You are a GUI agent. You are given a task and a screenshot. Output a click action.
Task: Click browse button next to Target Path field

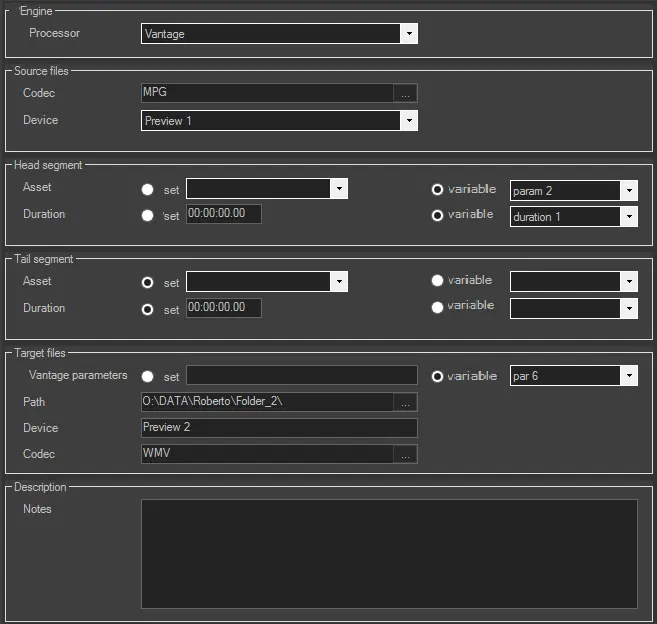pyautogui.click(x=405, y=403)
